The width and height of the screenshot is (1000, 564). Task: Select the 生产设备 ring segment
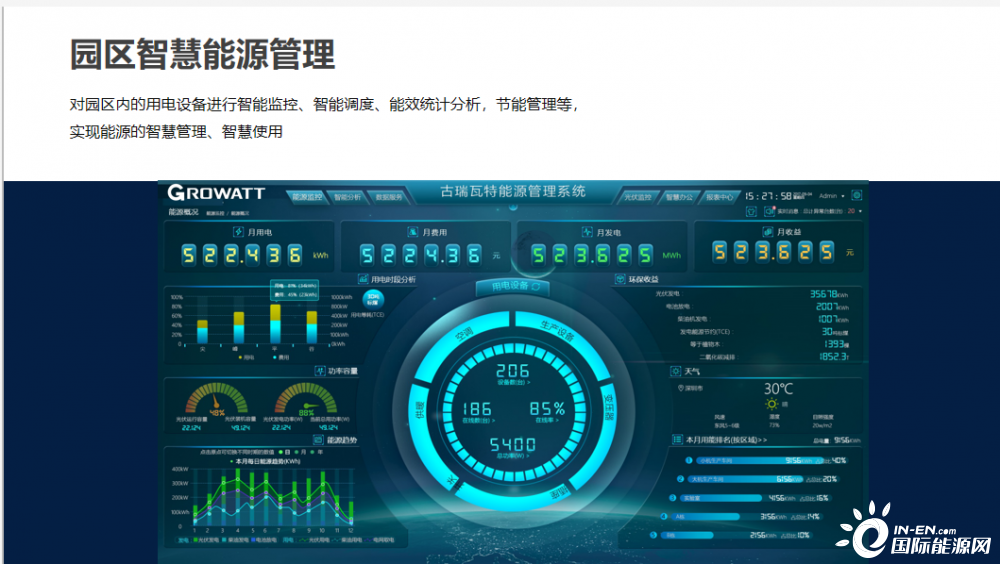[557, 332]
